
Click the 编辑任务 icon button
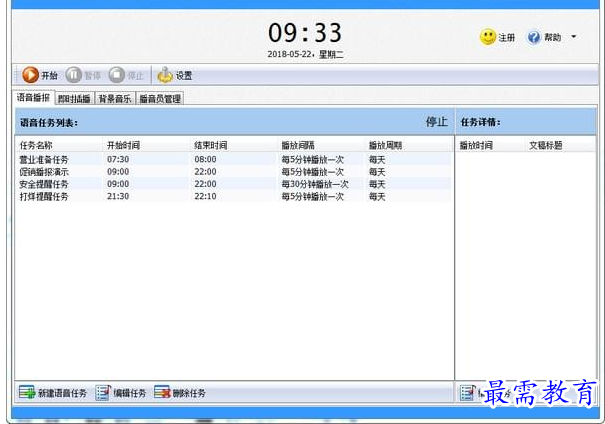121,393
